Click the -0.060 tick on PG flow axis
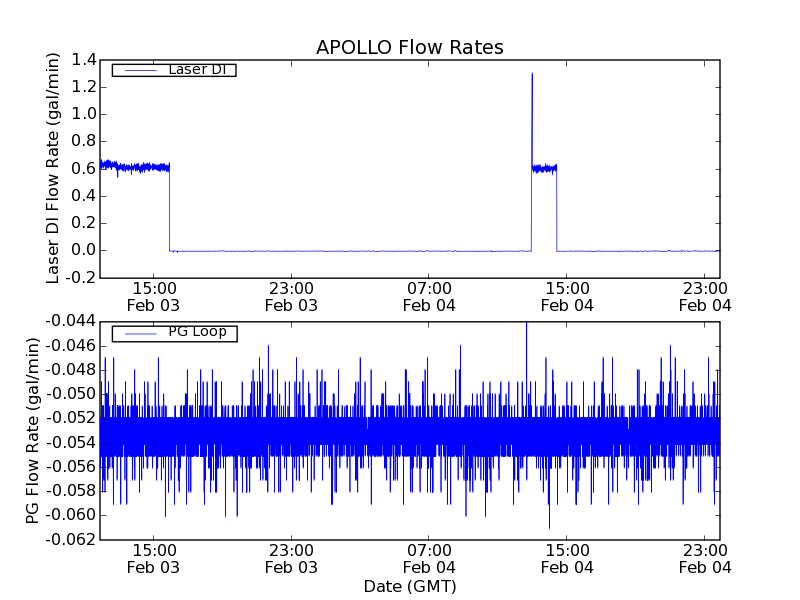 (x=70, y=515)
